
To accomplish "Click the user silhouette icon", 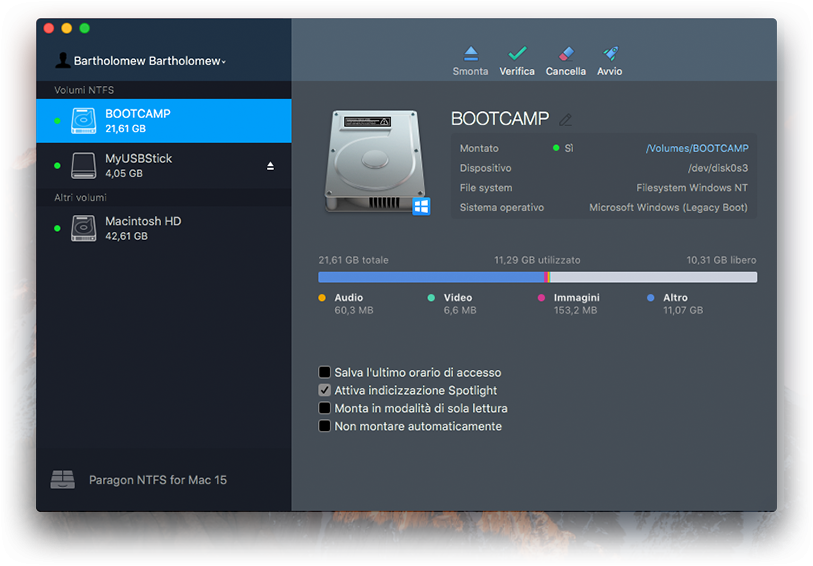I will point(63,61).
